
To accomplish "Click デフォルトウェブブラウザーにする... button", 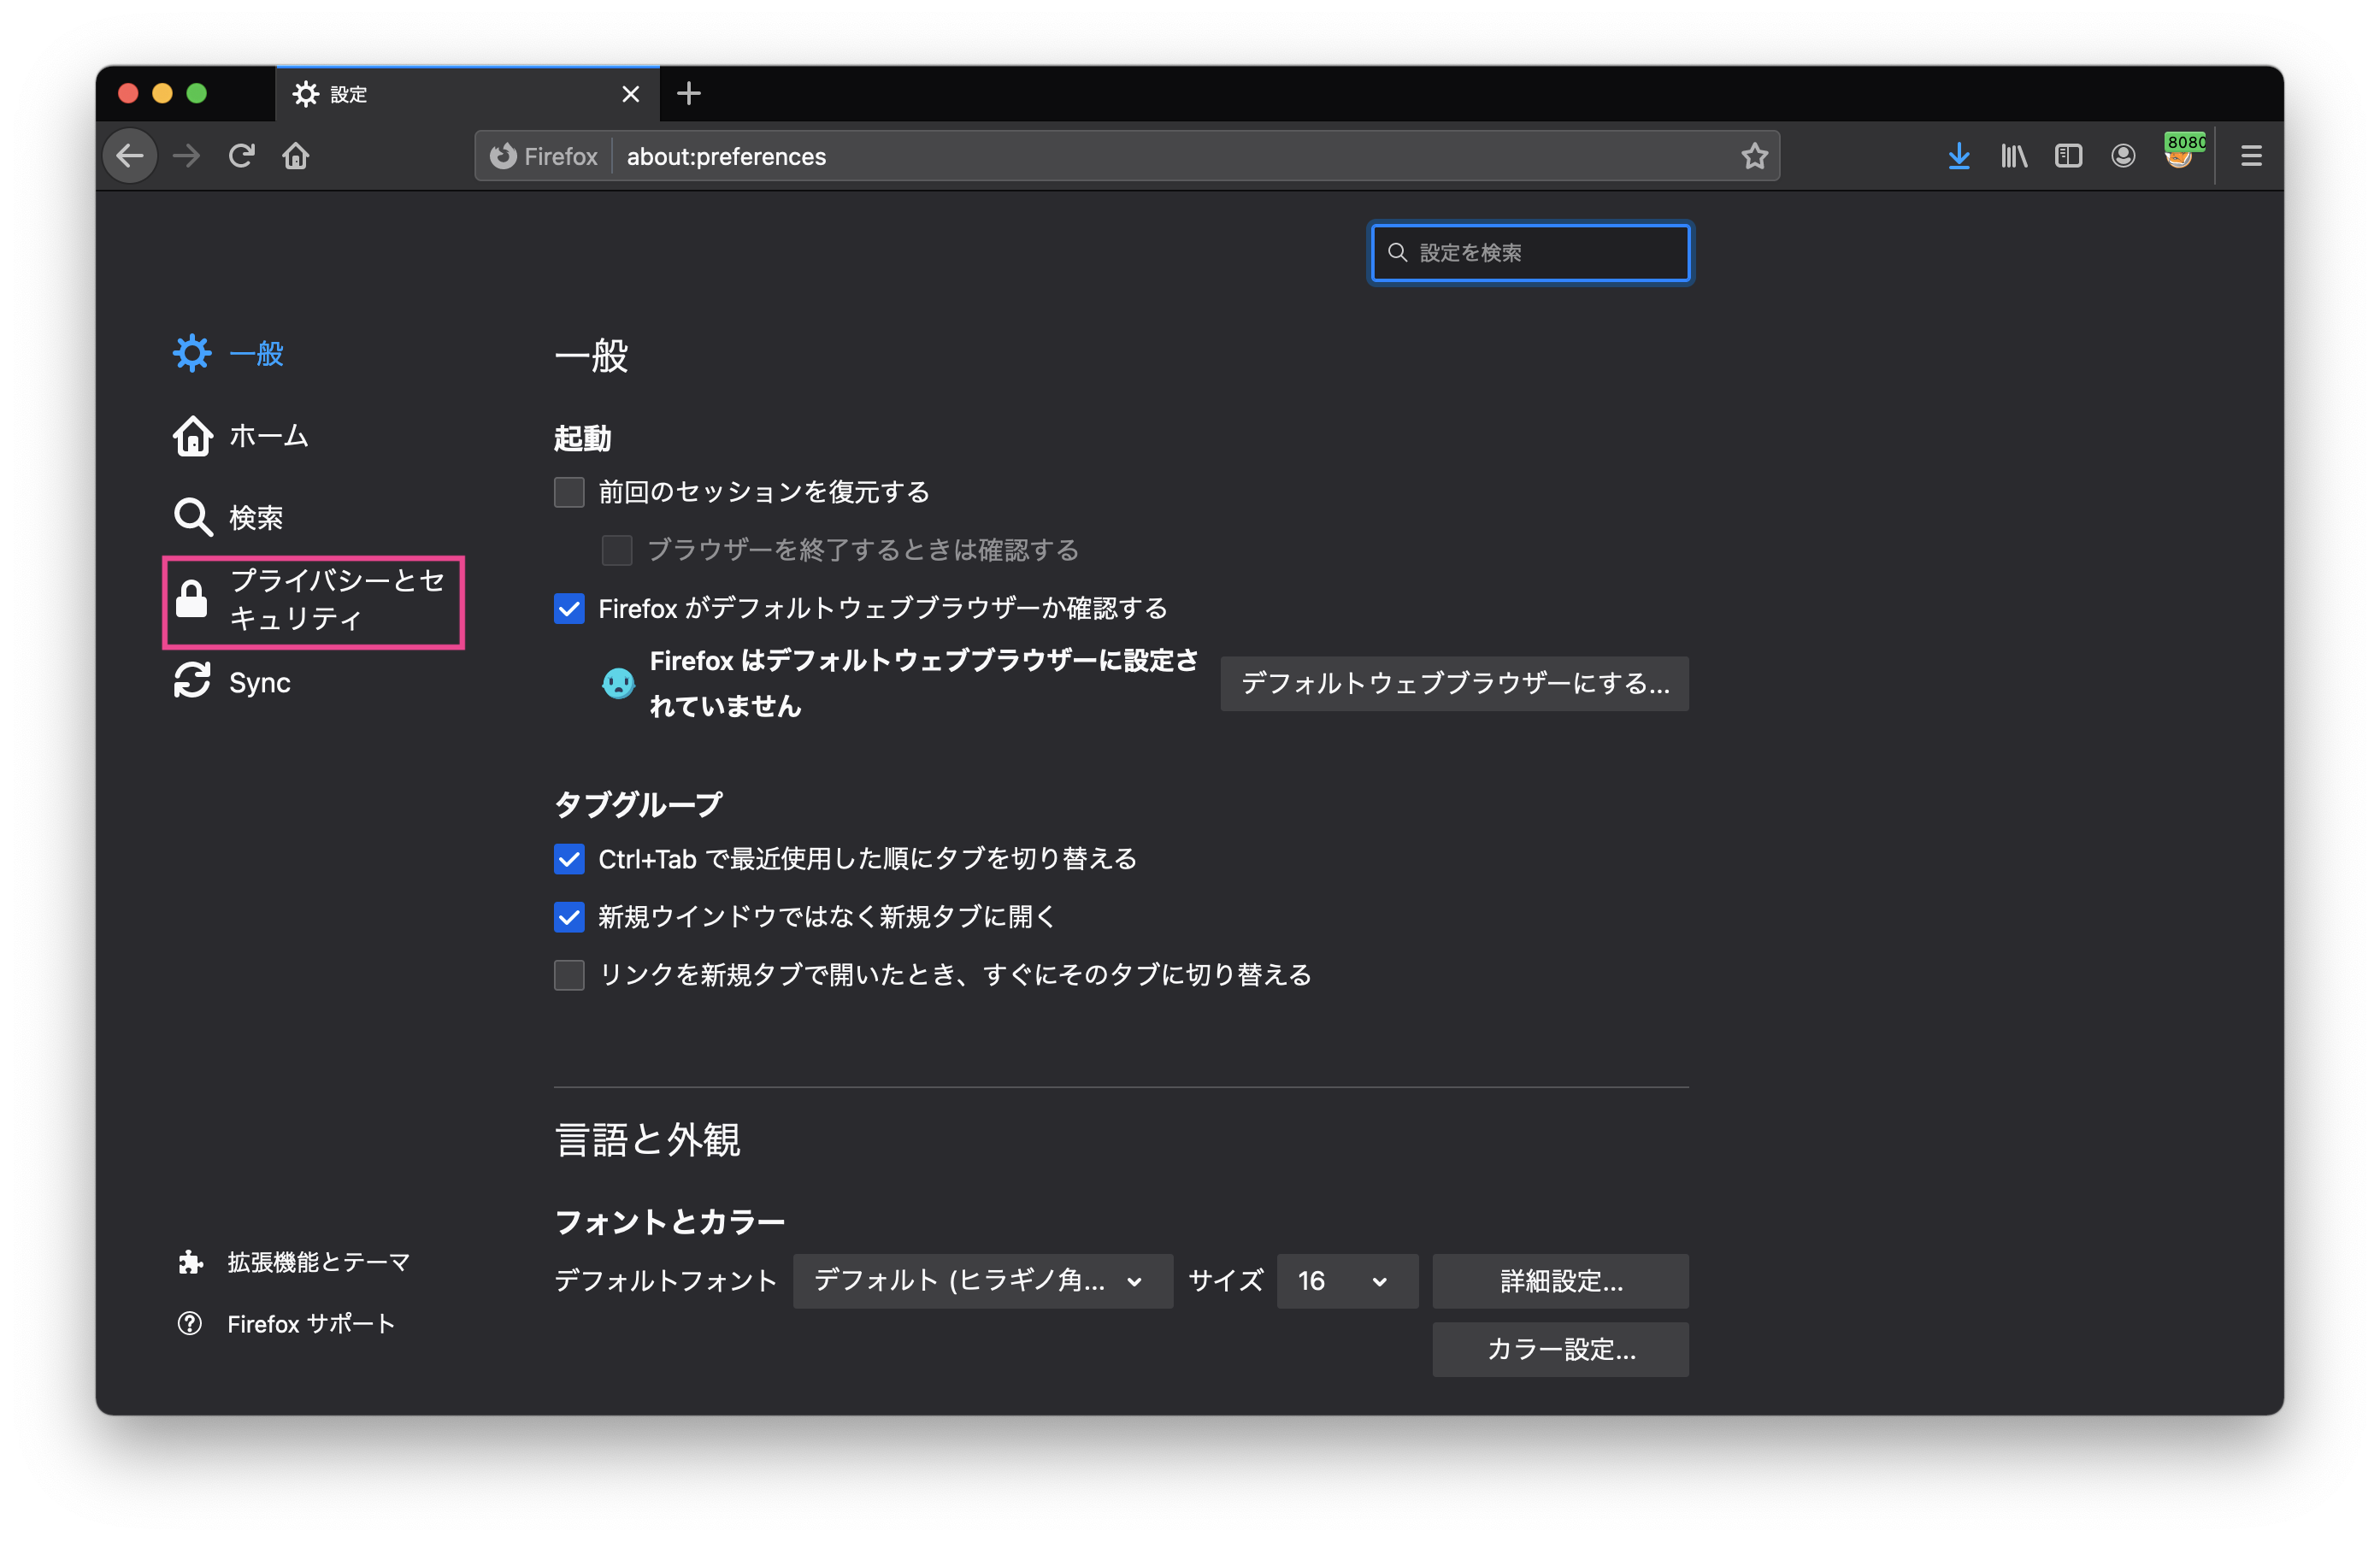I will [1454, 683].
